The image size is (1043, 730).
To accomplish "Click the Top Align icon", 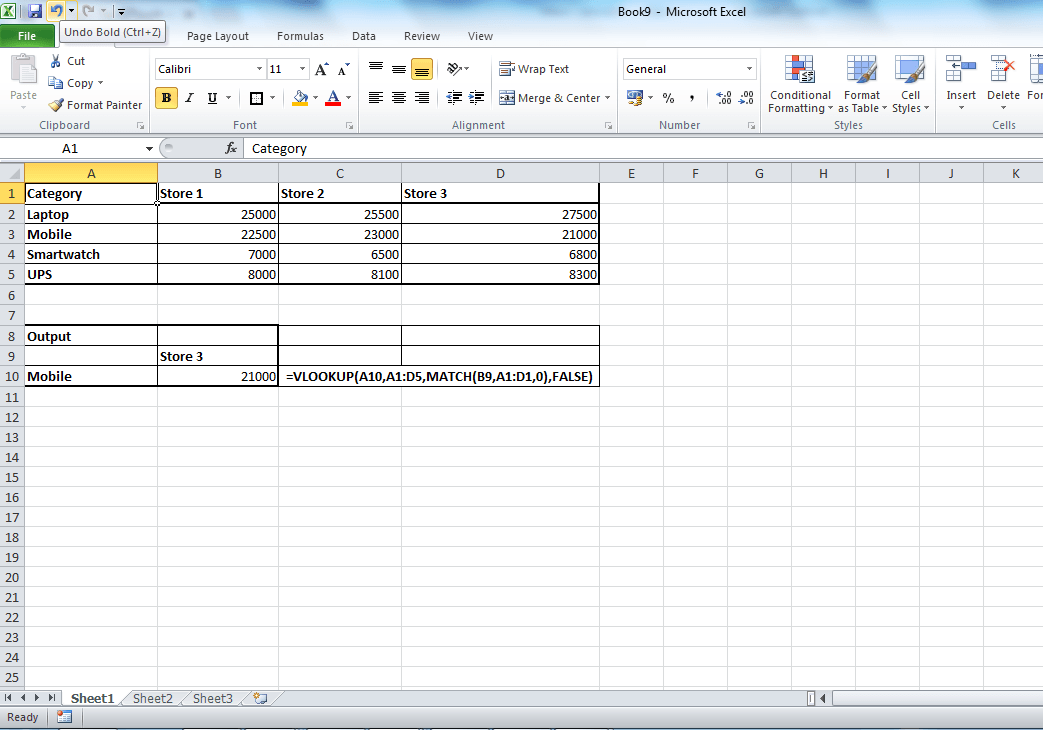I will (376, 69).
